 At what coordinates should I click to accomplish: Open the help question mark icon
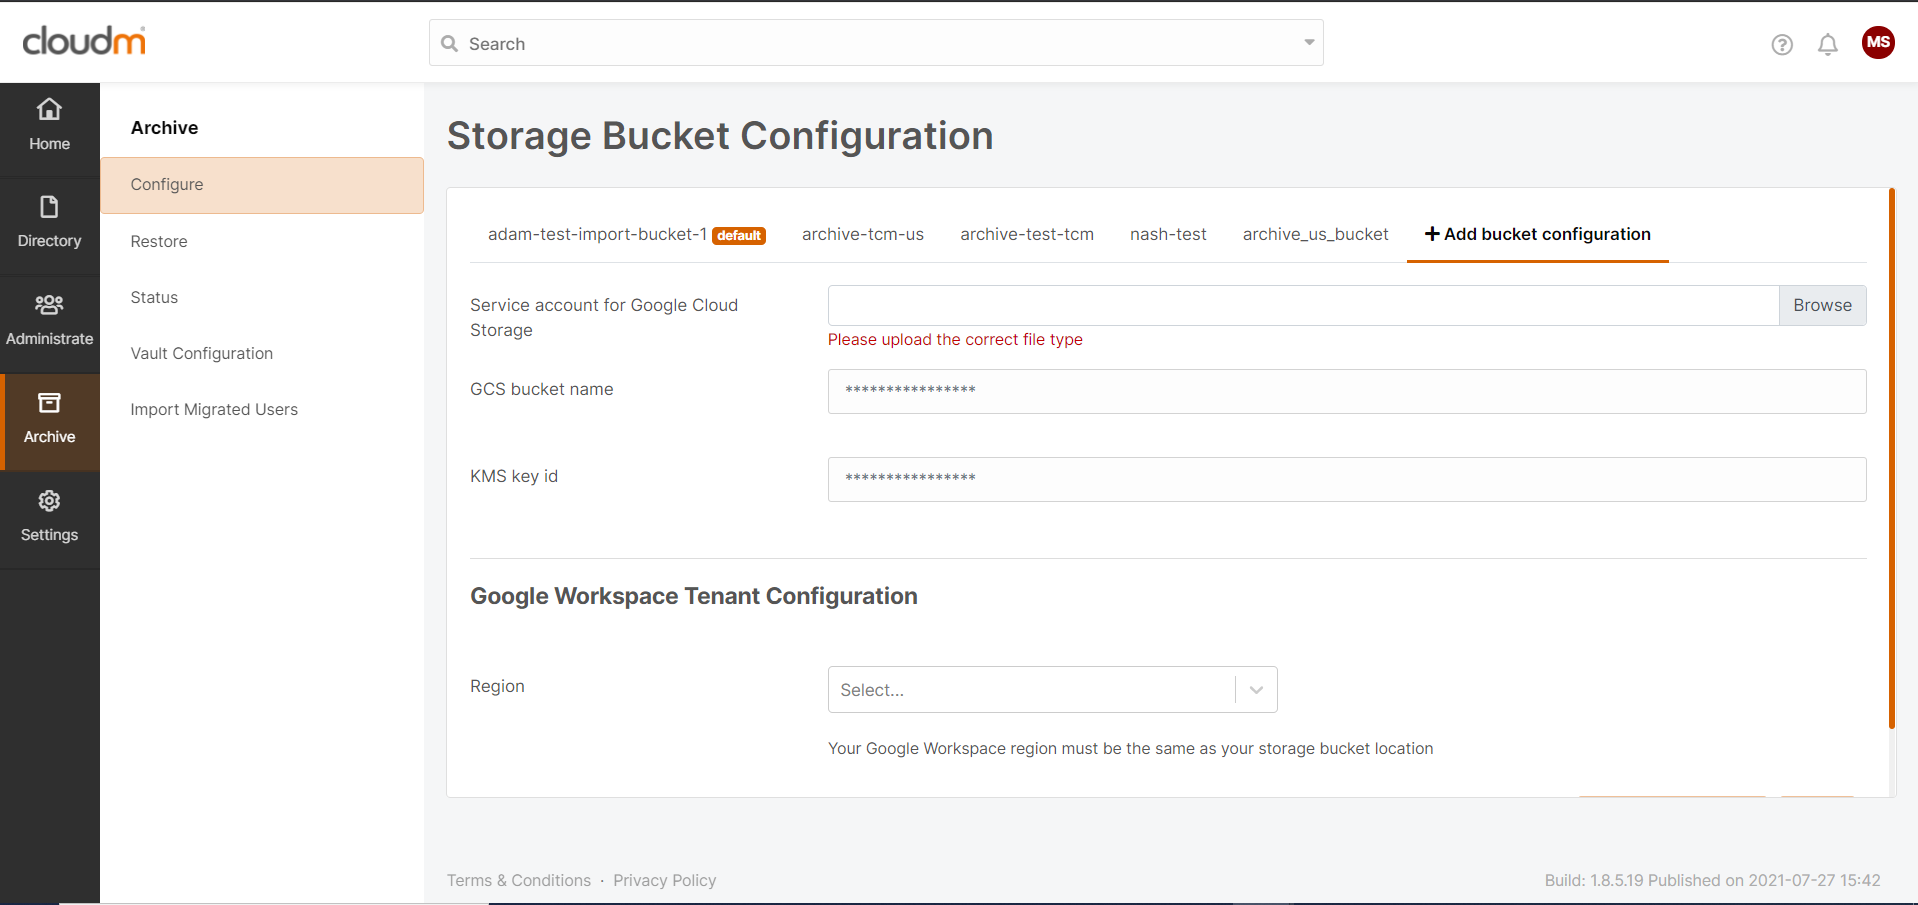point(1782,44)
